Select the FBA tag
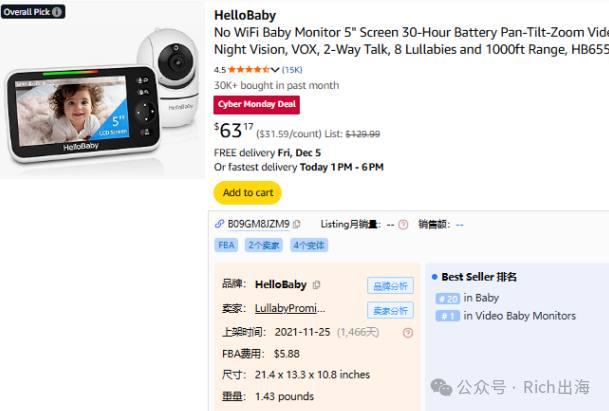609x411 pixels. (x=226, y=245)
